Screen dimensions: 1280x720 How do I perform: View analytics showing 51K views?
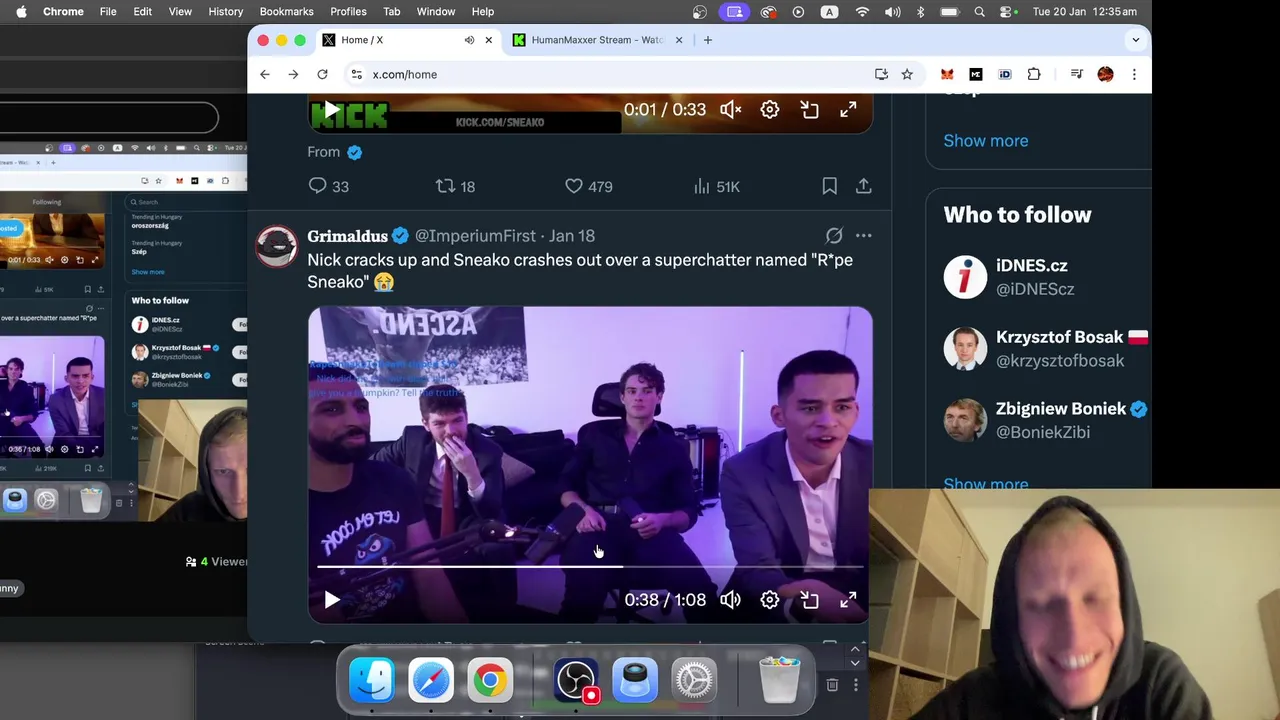(x=716, y=186)
